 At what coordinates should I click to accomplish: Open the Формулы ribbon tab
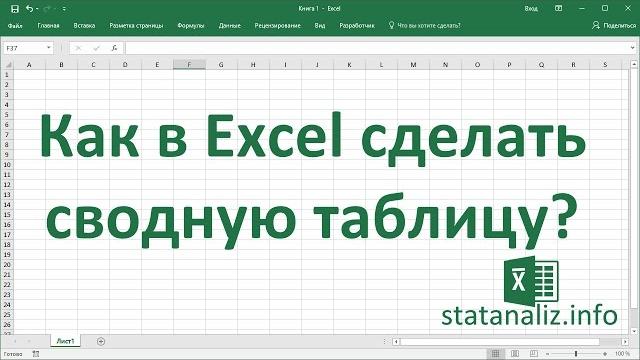click(191, 26)
